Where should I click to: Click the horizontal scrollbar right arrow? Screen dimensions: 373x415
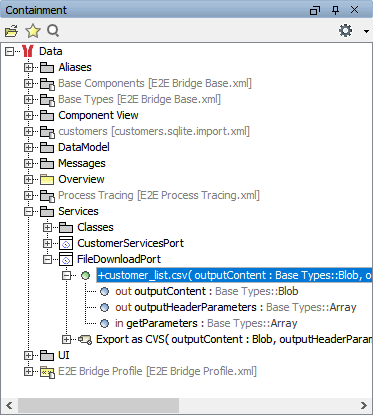[x=364, y=406]
